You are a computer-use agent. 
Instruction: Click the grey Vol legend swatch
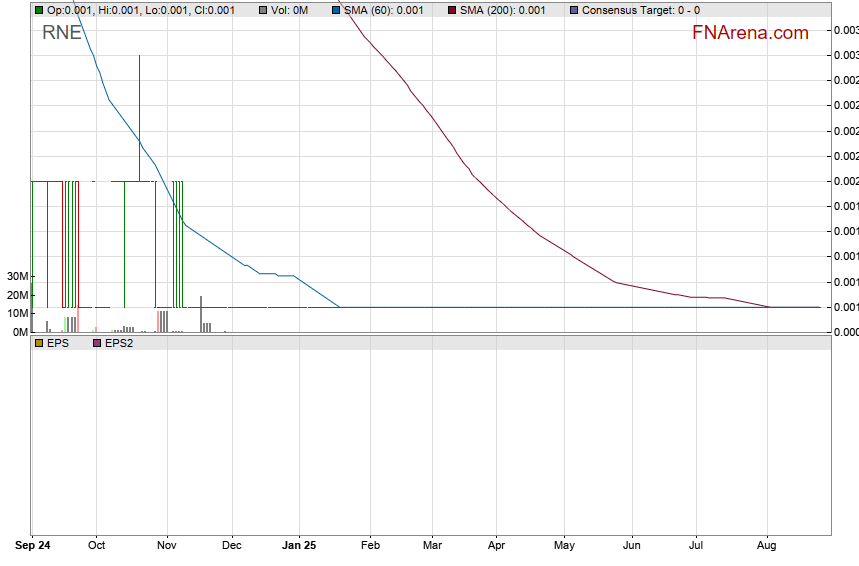[263, 10]
